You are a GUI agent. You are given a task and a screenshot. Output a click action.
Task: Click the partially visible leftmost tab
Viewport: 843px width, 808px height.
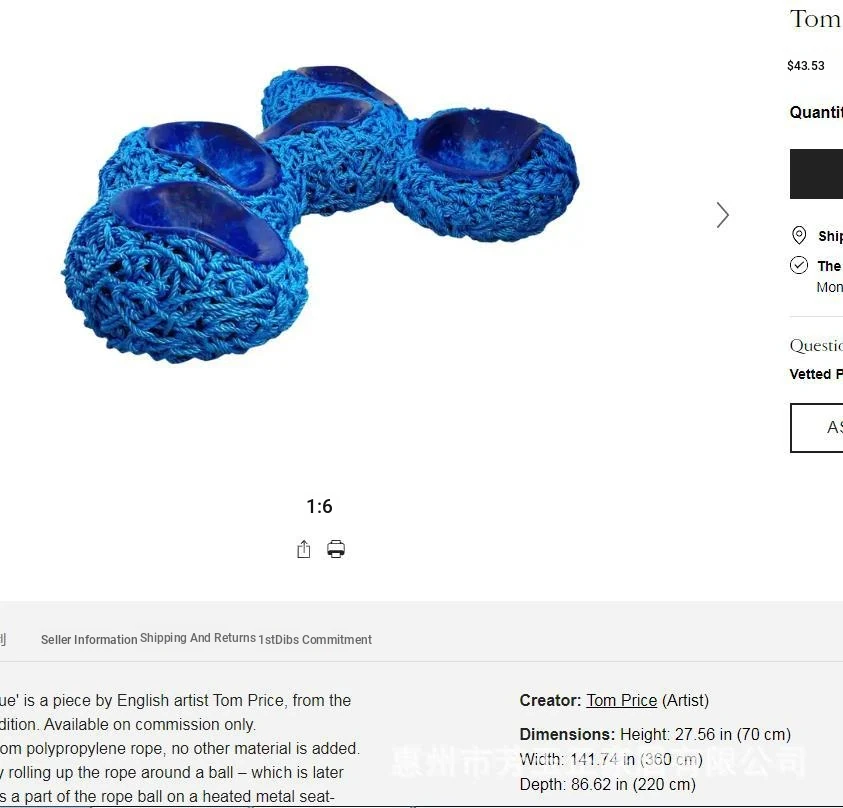click(x=3, y=639)
